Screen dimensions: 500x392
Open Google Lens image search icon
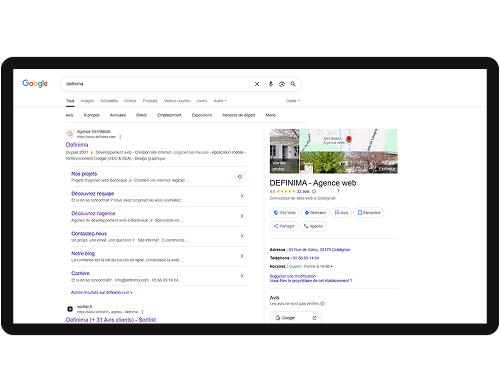(x=282, y=84)
